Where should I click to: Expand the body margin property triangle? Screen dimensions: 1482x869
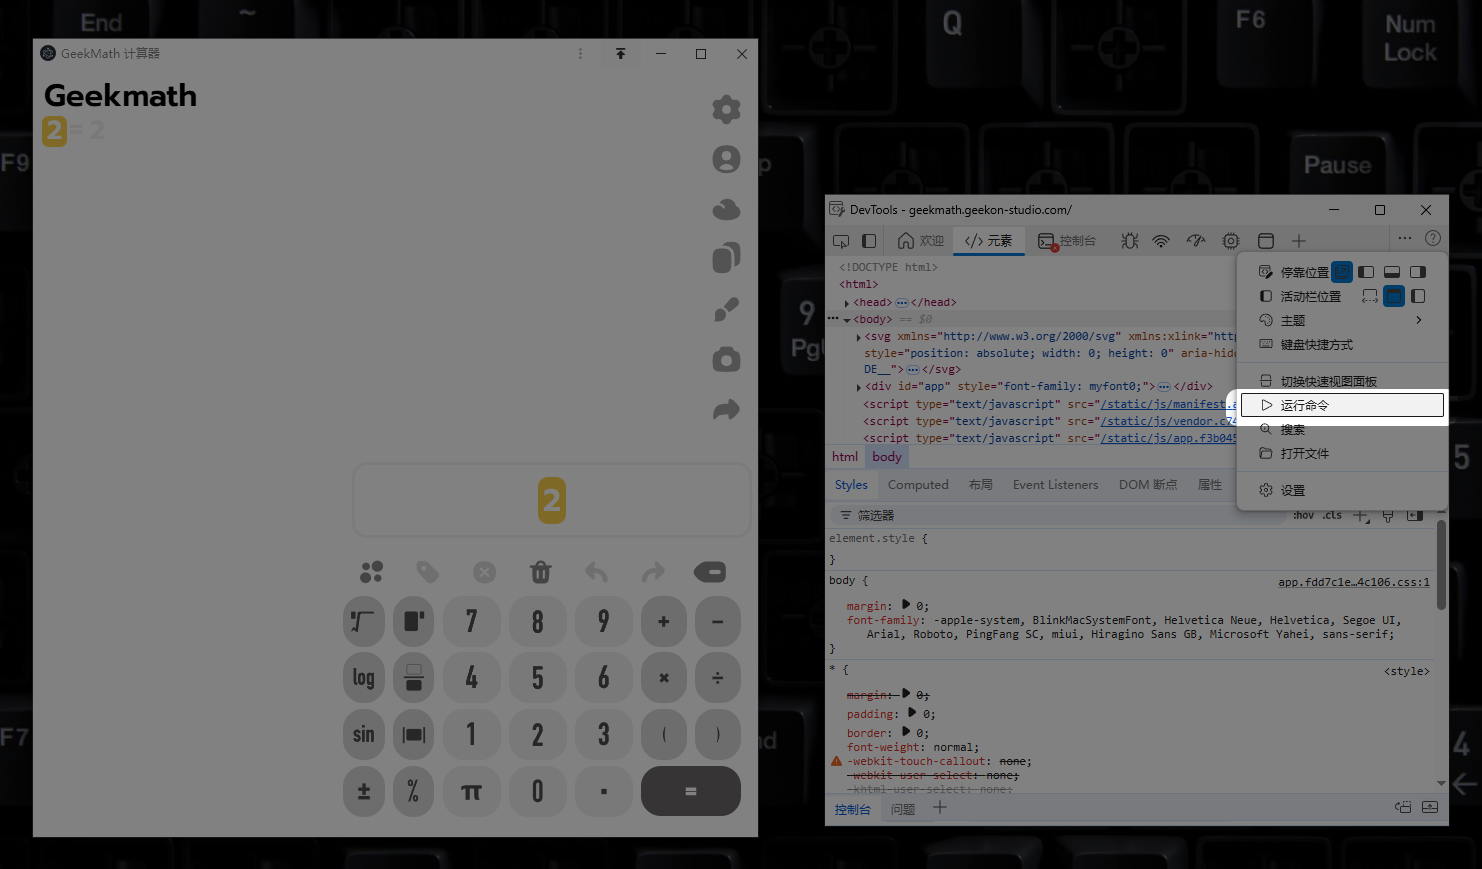906,604
